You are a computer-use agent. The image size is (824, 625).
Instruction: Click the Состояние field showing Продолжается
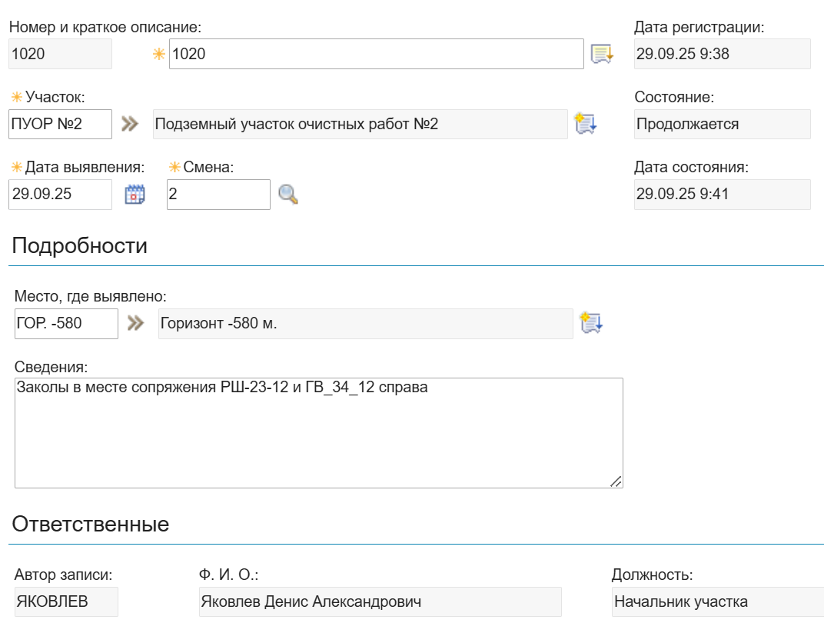coord(721,124)
